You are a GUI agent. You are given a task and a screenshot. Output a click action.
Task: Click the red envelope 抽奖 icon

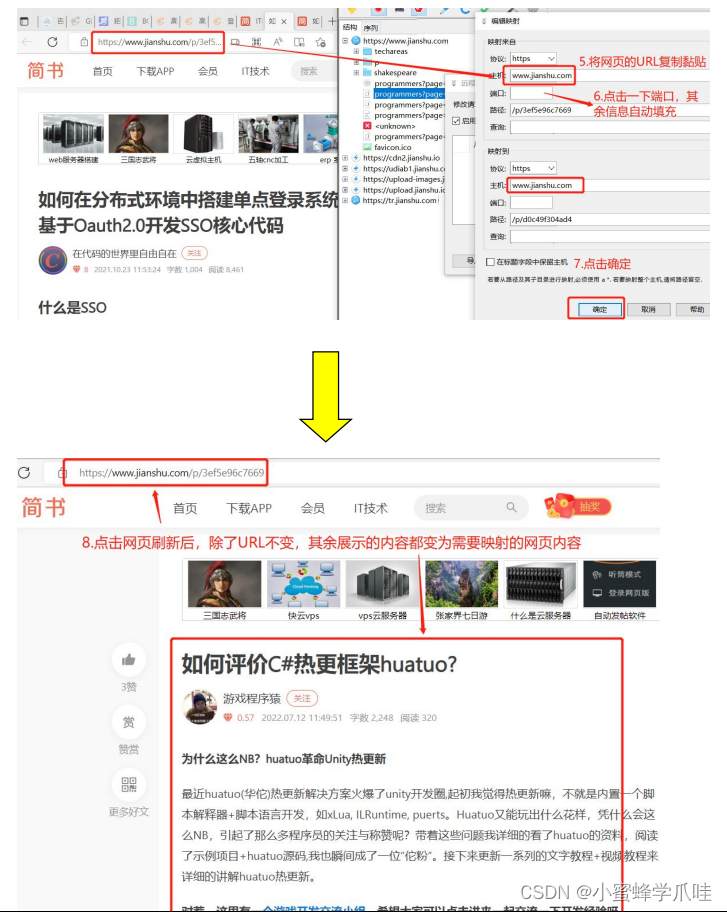click(x=577, y=507)
